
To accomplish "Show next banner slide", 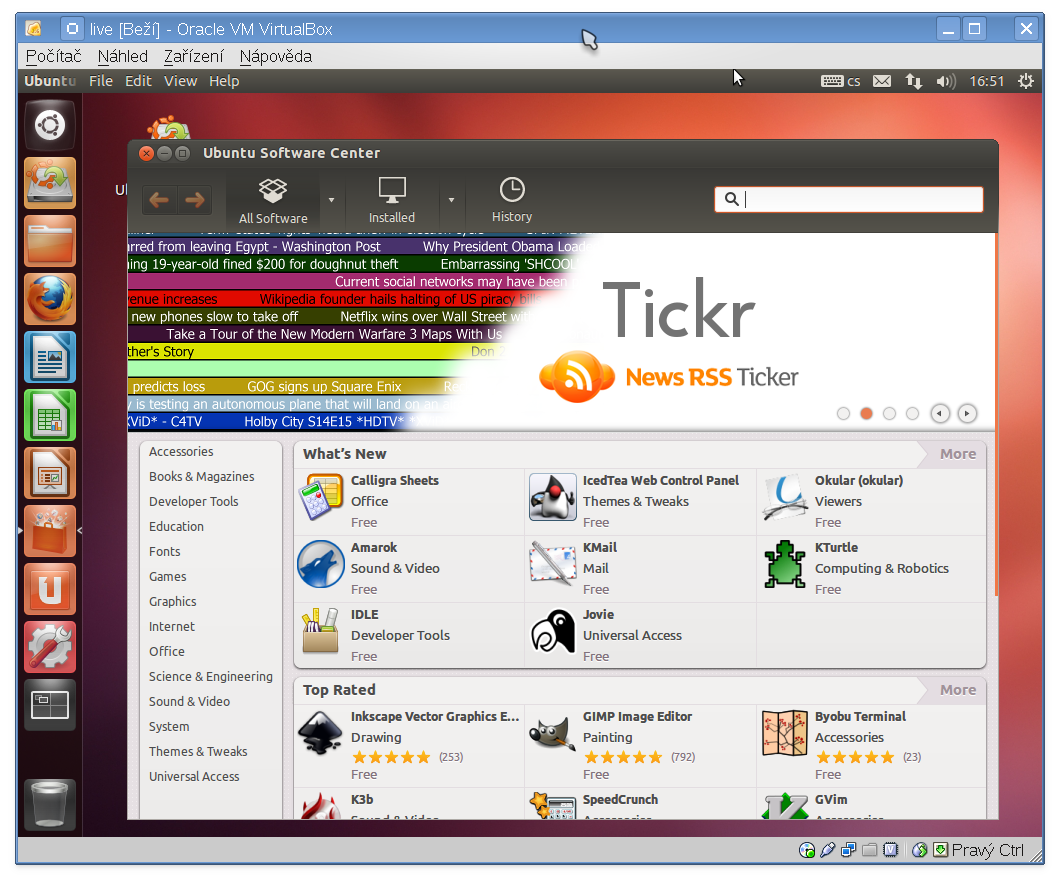I will pyautogui.click(x=967, y=413).
